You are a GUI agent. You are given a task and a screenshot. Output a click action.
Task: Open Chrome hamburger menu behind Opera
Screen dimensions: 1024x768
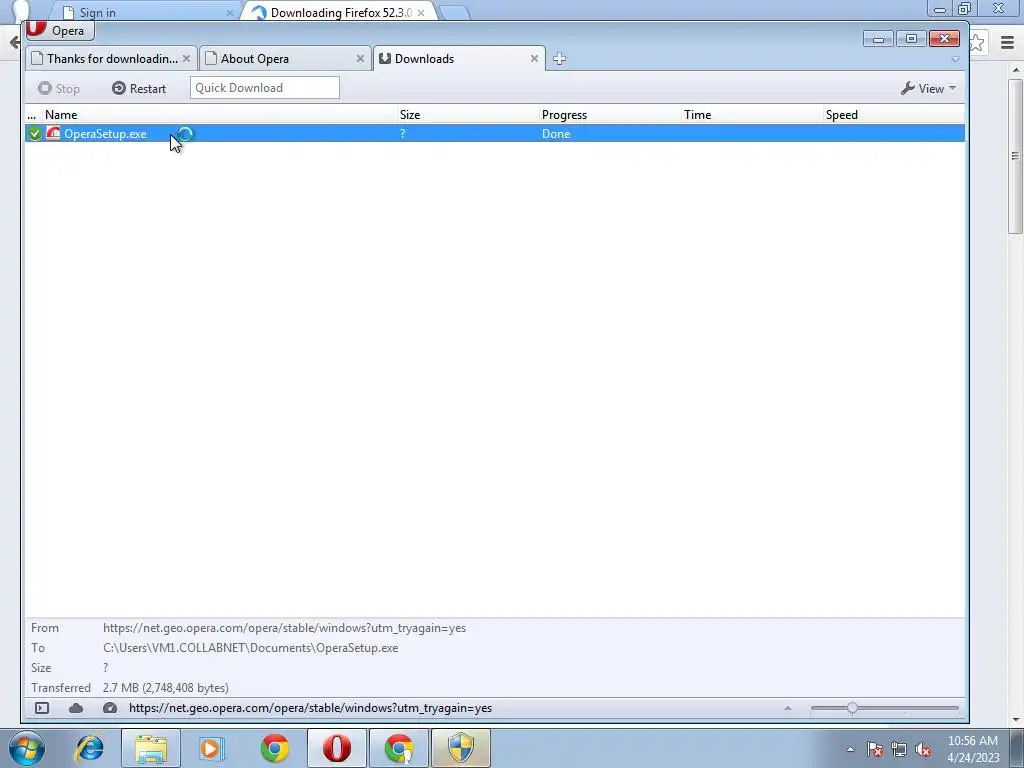point(1008,43)
